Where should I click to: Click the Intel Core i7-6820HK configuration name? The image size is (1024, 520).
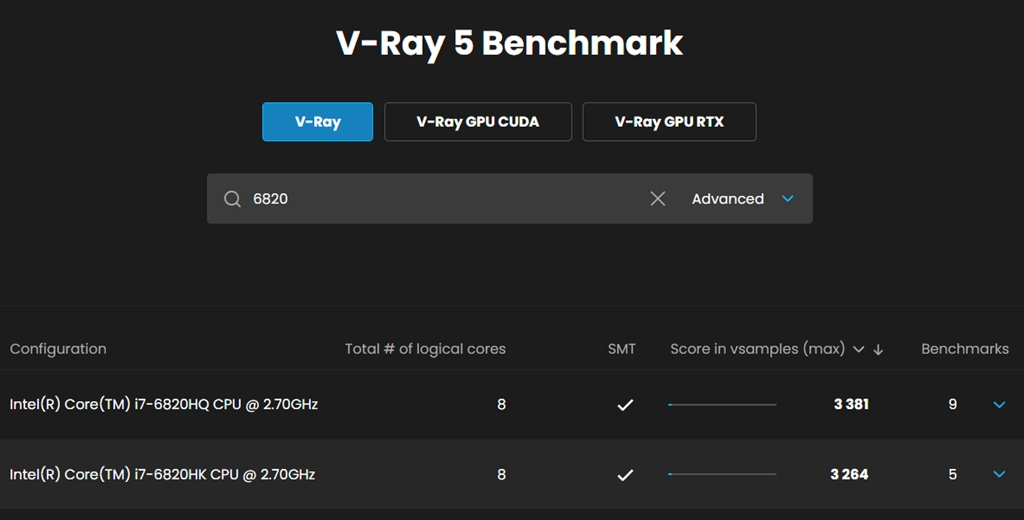click(162, 474)
